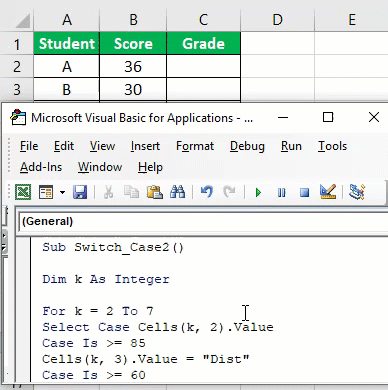The width and height of the screenshot is (388, 390).
Task: Select cell with score 36
Action: (x=133, y=66)
